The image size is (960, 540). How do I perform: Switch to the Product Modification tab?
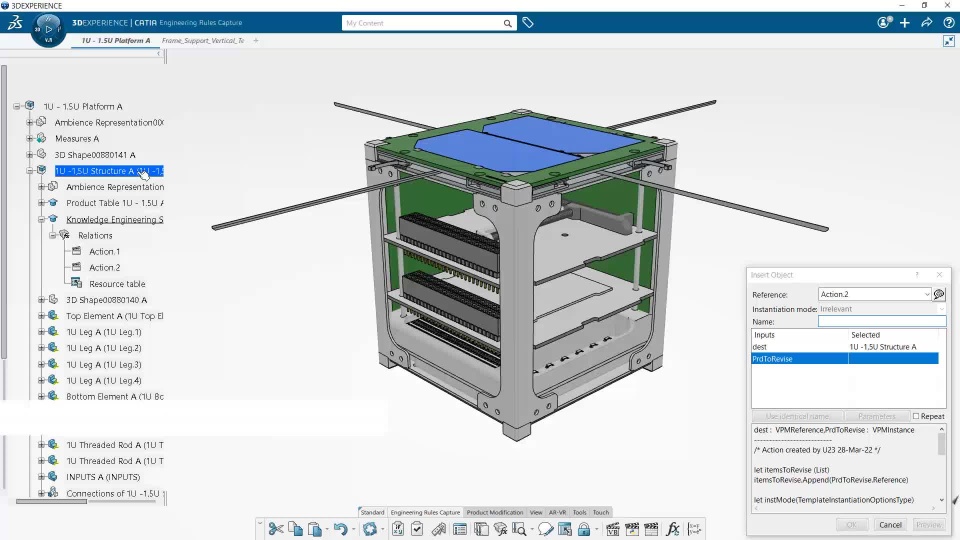[x=495, y=512]
